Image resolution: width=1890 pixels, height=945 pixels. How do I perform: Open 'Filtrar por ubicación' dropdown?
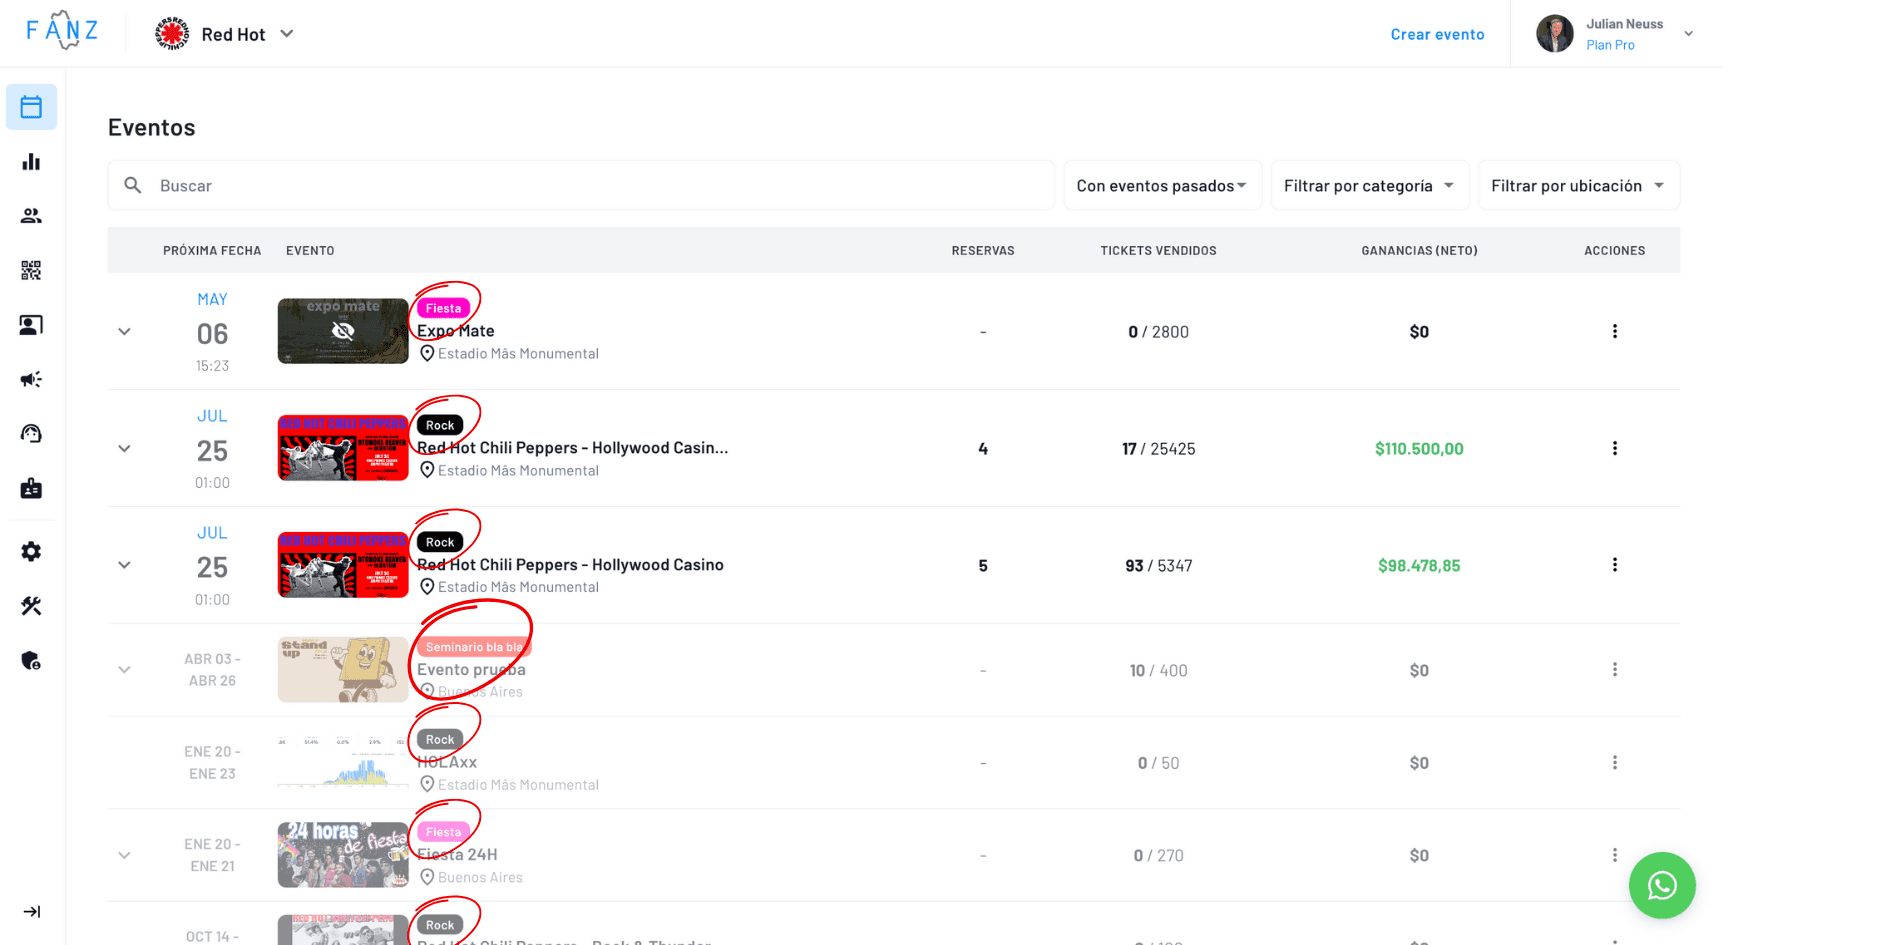pyautogui.click(x=1577, y=186)
